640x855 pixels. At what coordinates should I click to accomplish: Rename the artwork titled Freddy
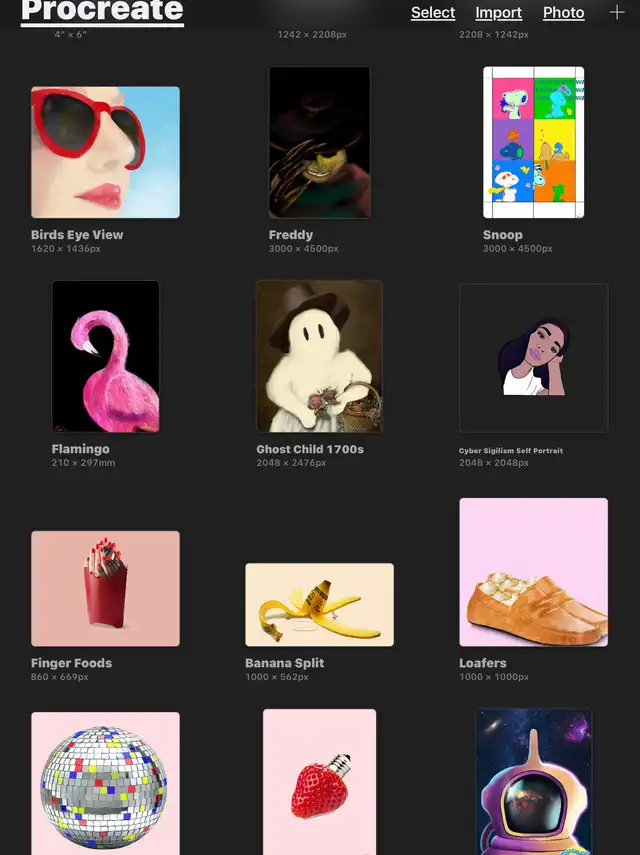(x=291, y=234)
